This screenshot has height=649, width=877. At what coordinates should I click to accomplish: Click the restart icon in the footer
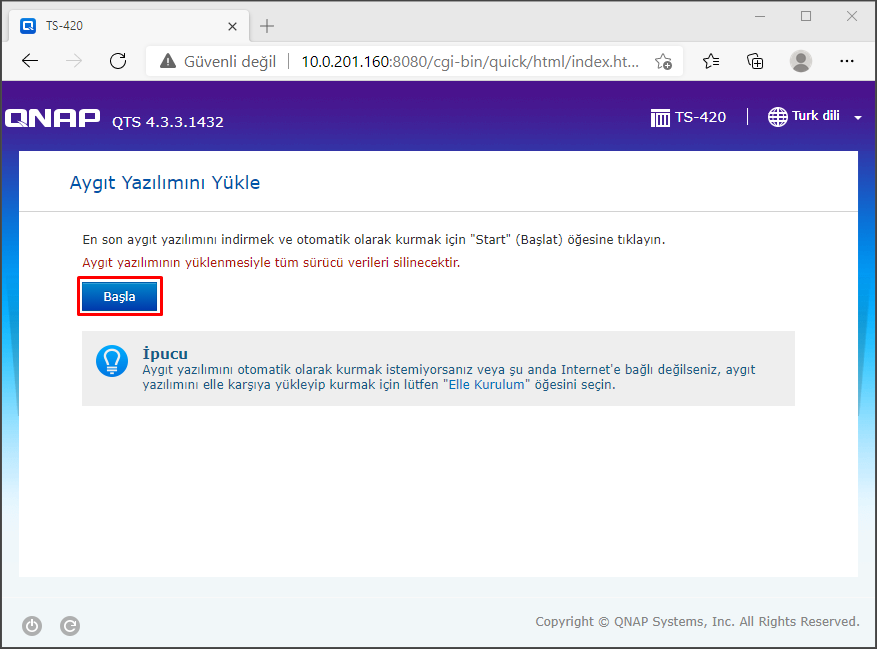(70, 626)
